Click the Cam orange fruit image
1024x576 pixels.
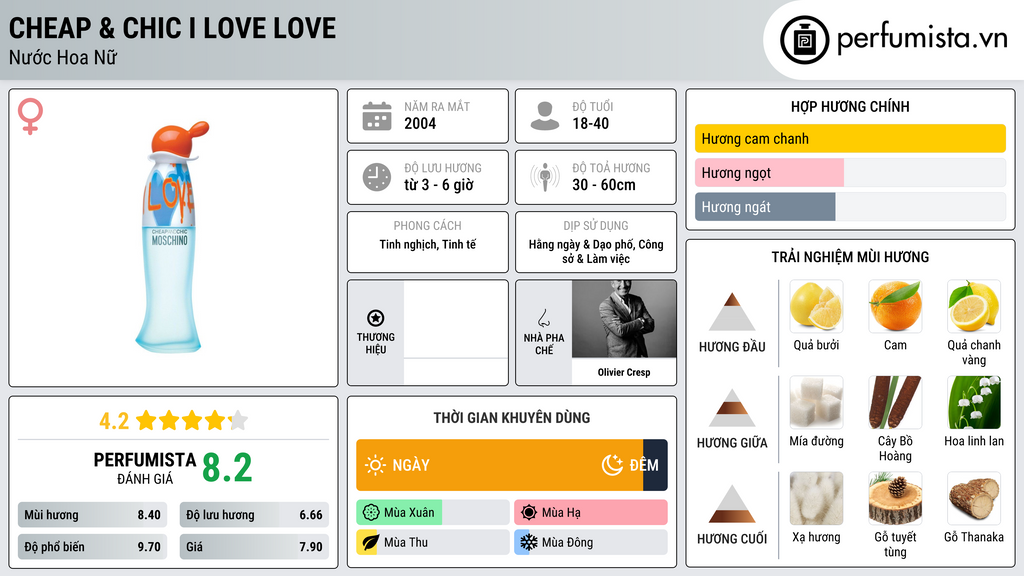point(895,306)
